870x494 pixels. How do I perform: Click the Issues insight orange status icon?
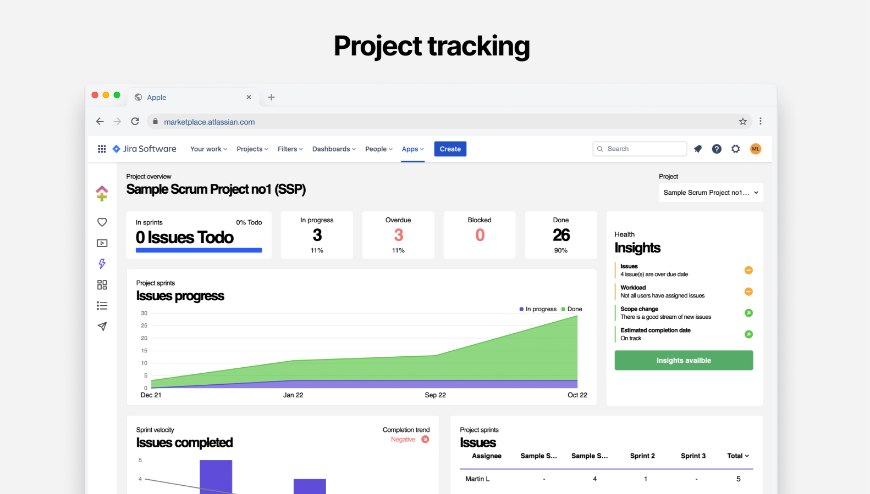tap(748, 270)
